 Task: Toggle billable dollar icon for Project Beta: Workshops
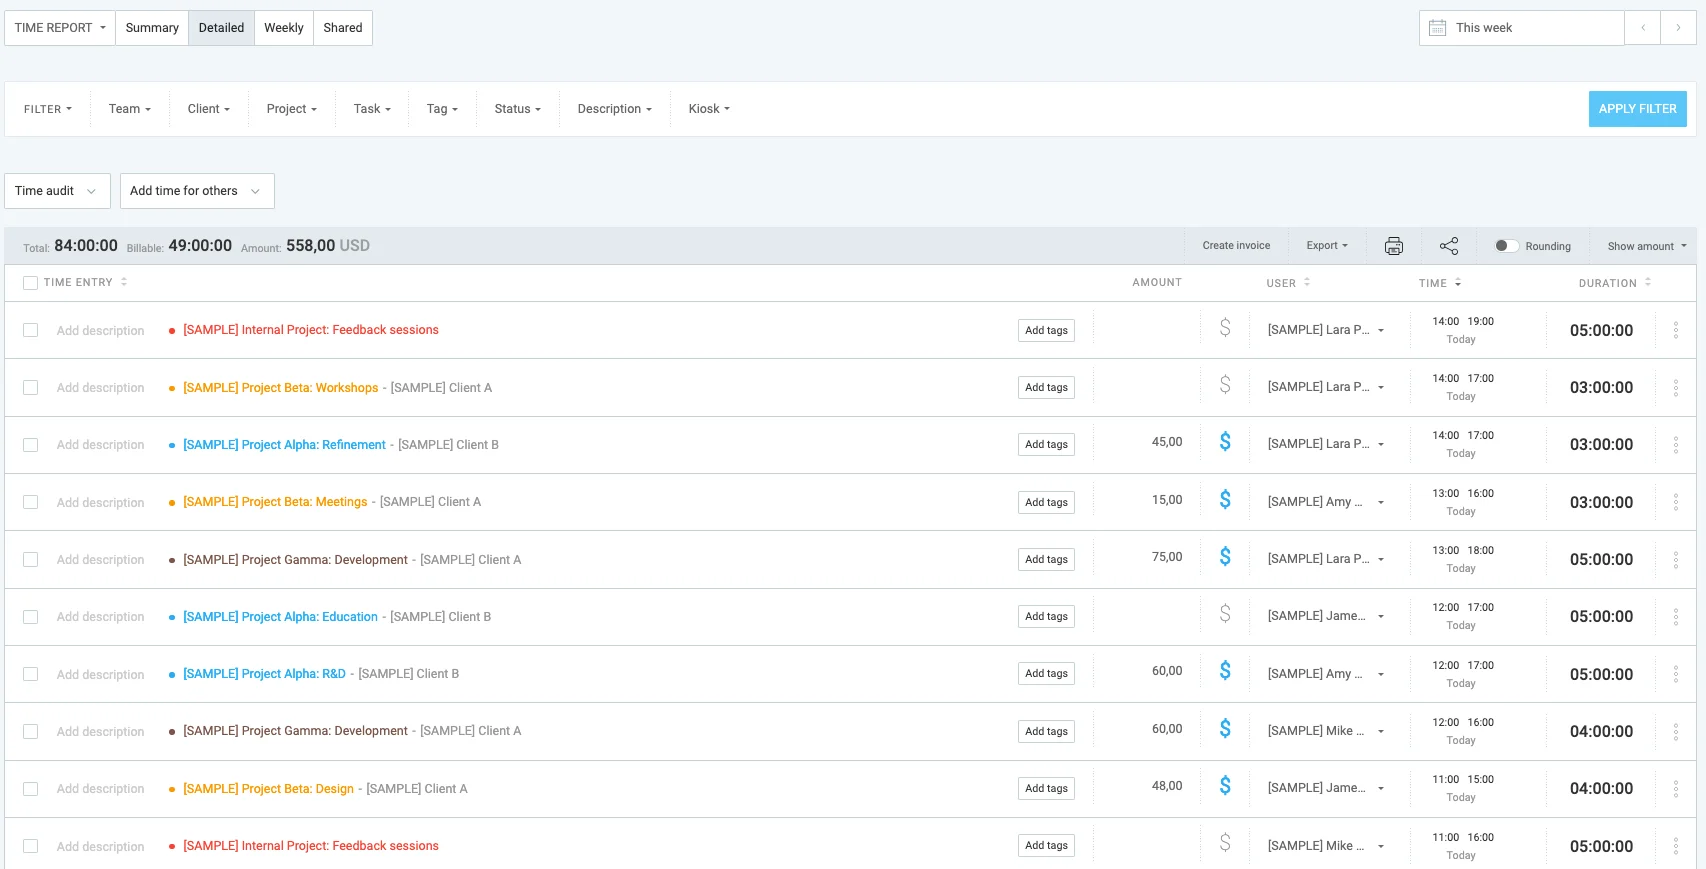point(1225,385)
